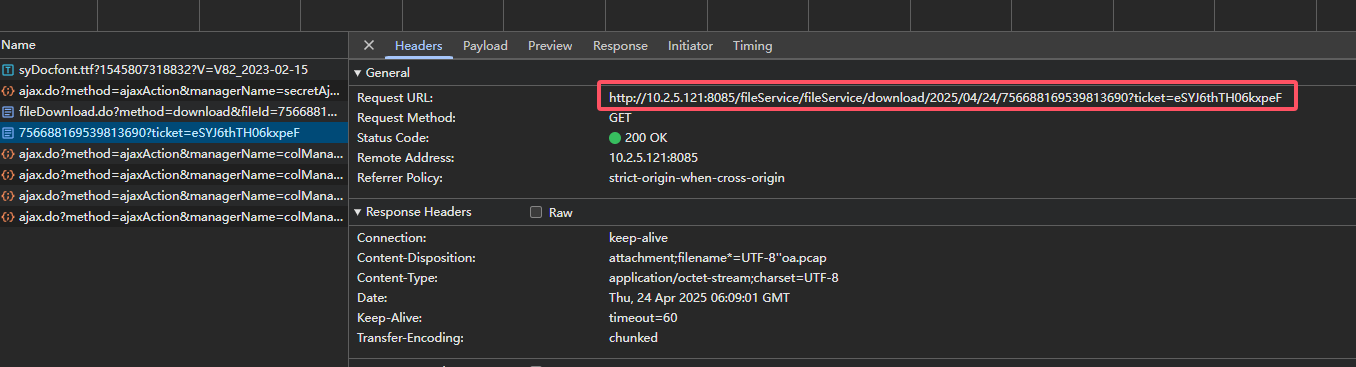1356x367 pixels.
Task: Open the Payload tab
Action: point(485,46)
